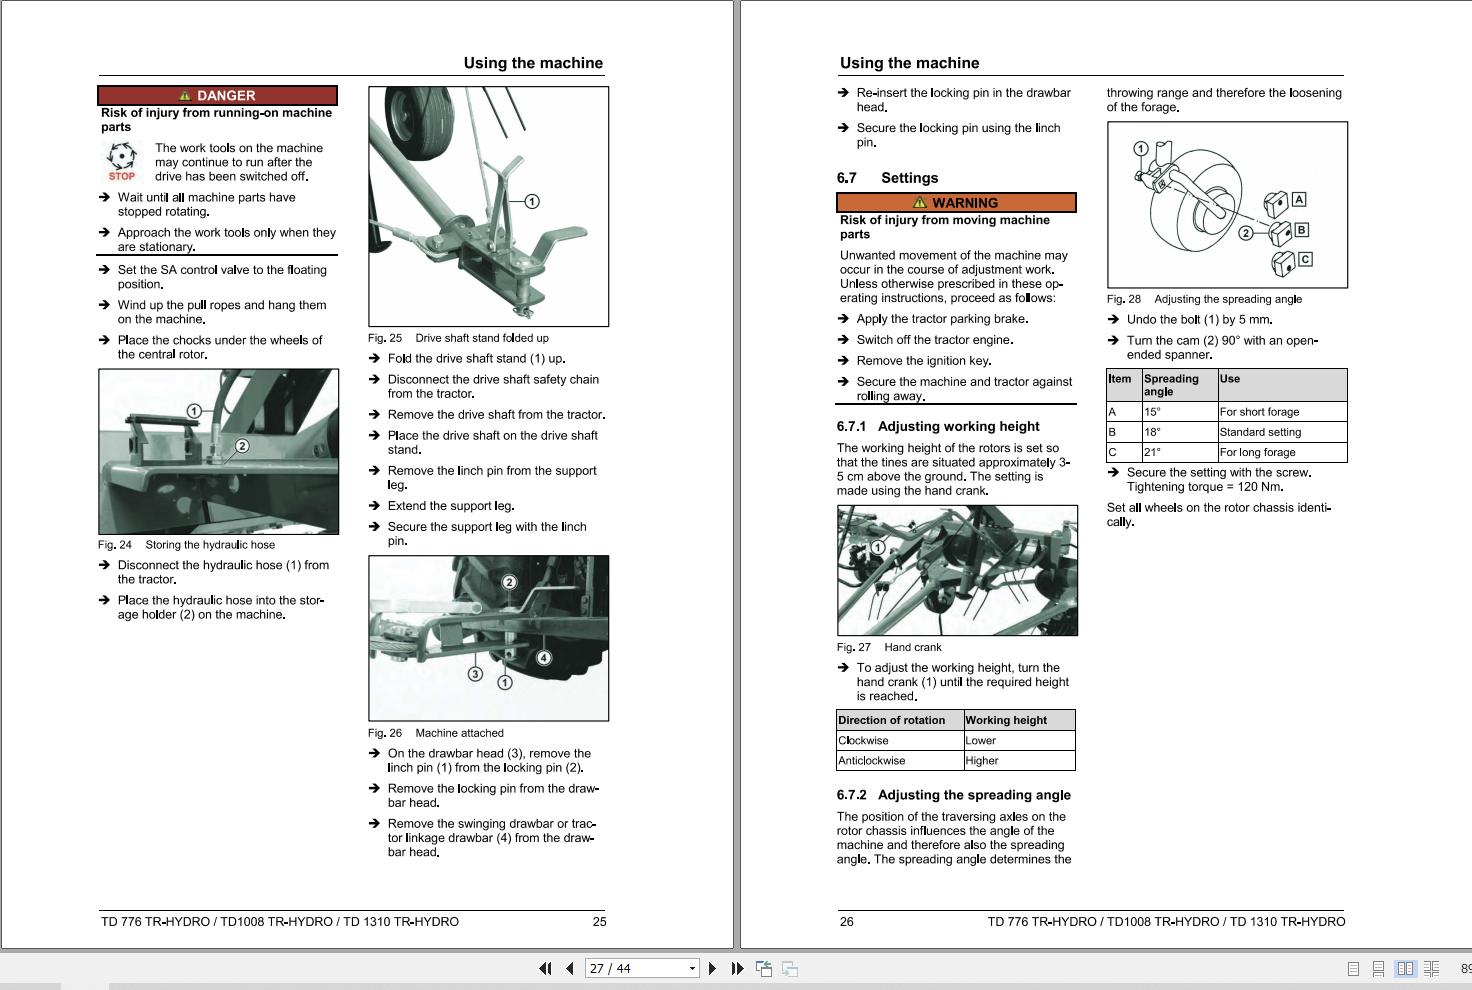Click table cell 'Anticlockwise'
1472x990 pixels.
[x=899, y=761]
